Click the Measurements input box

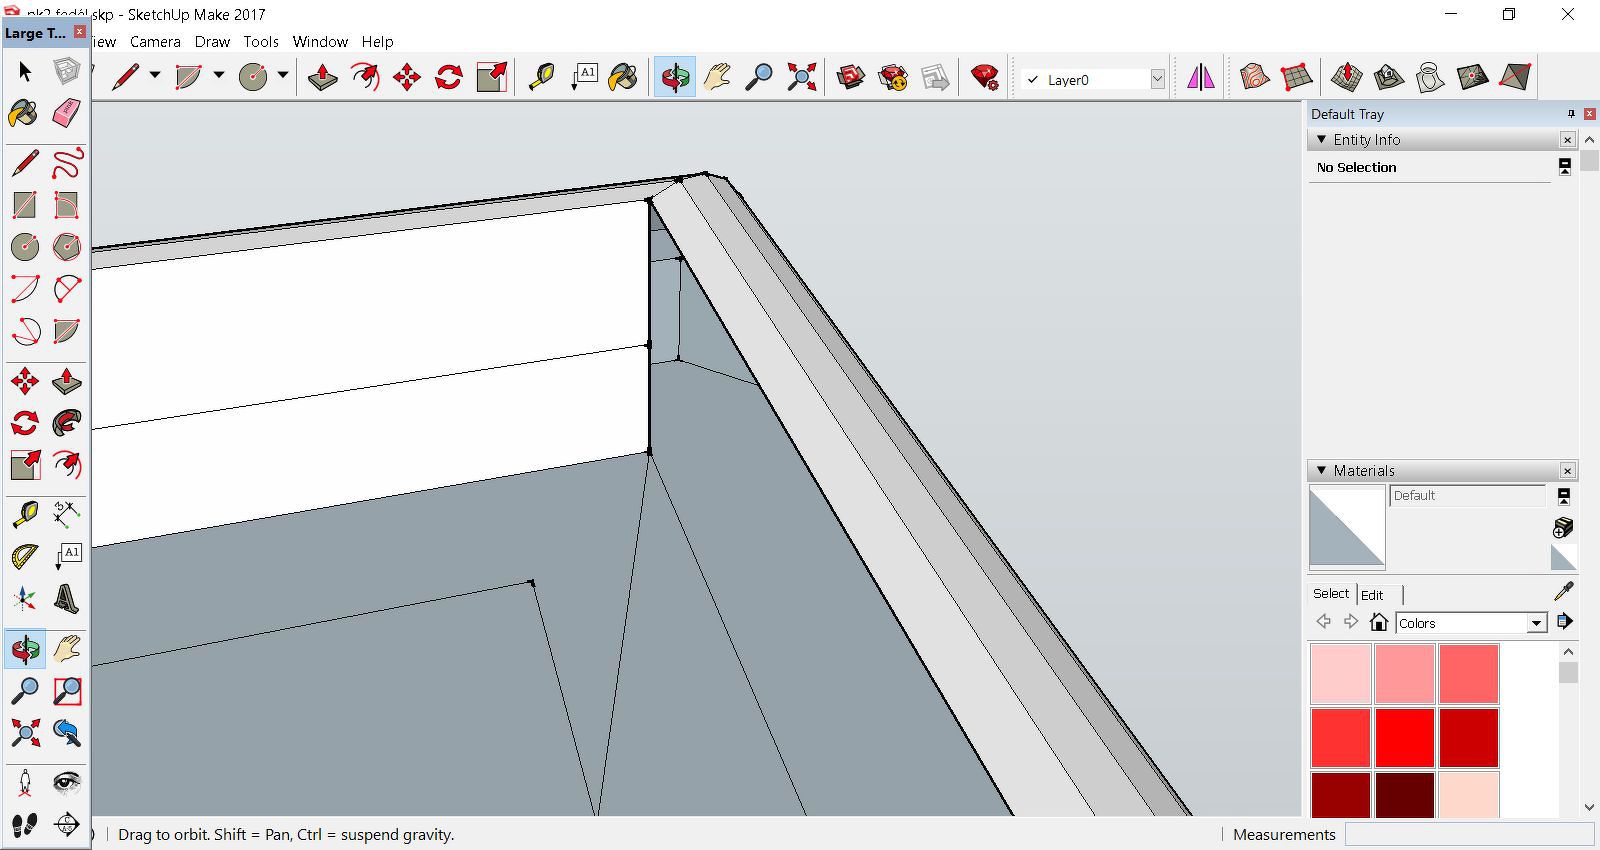point(1469,834)
